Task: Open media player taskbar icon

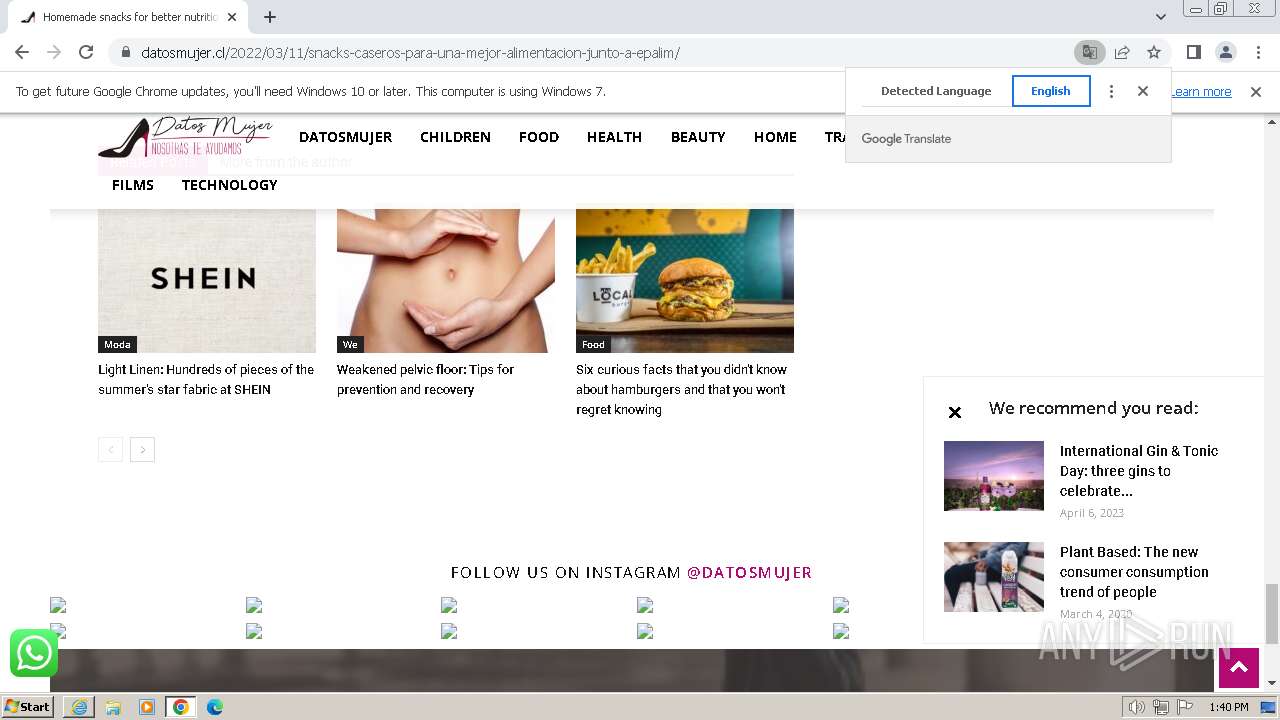Action: [x=147, y=707]
